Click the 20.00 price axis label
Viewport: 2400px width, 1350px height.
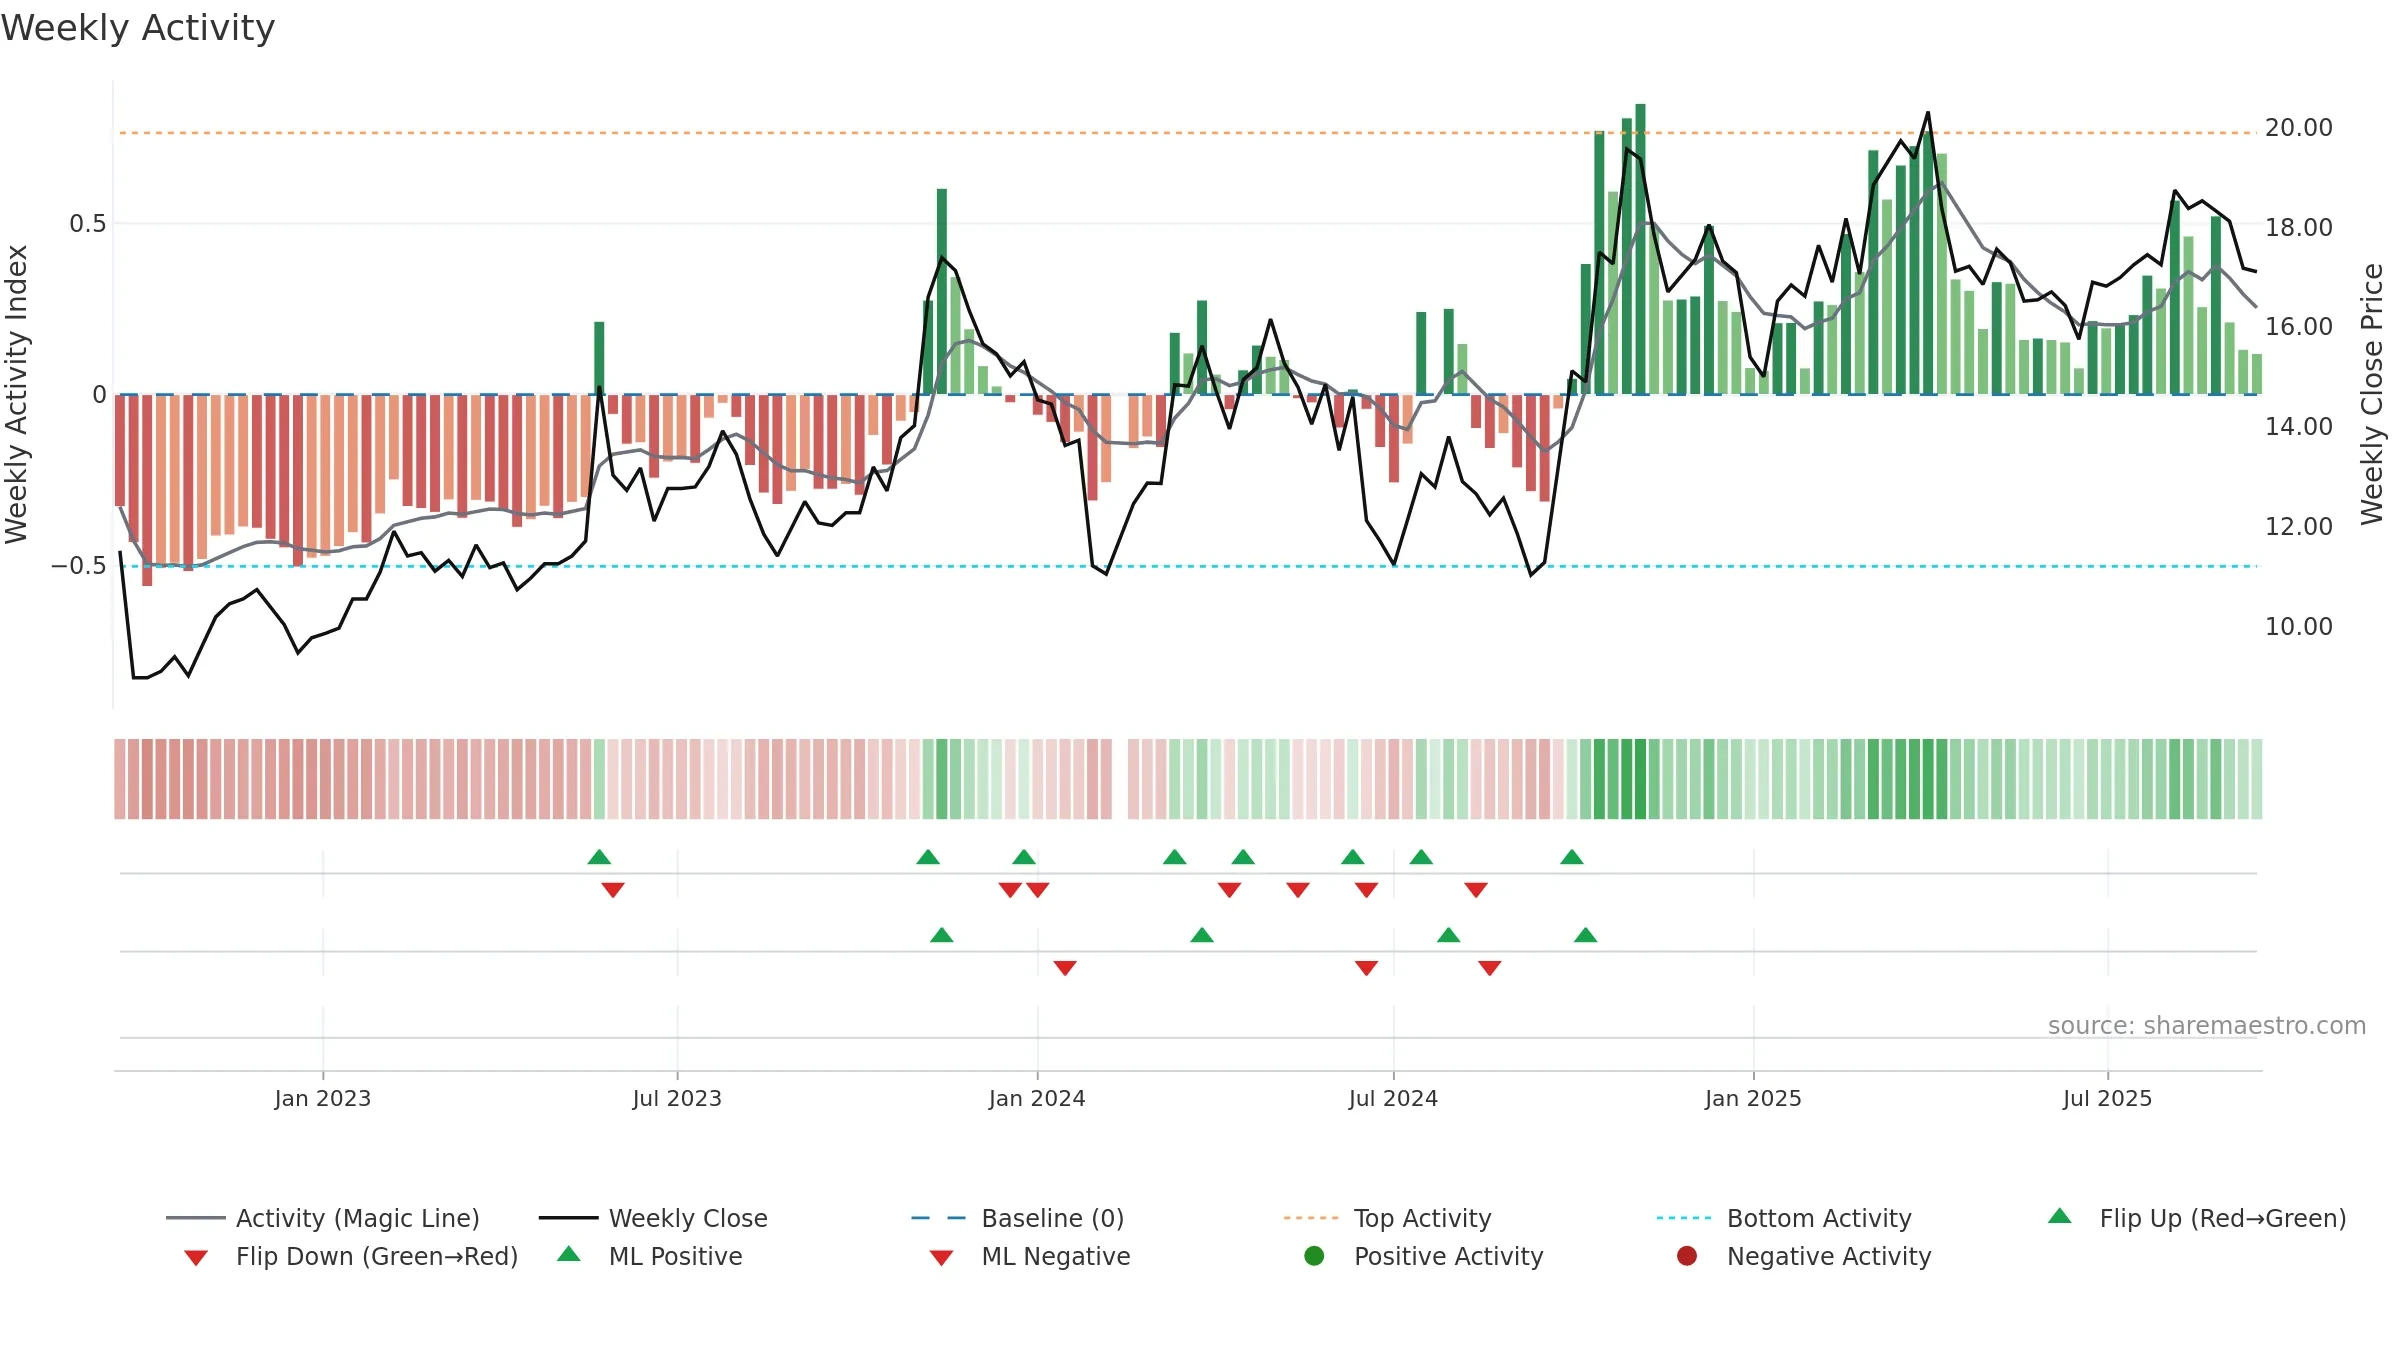(2298, 127)
